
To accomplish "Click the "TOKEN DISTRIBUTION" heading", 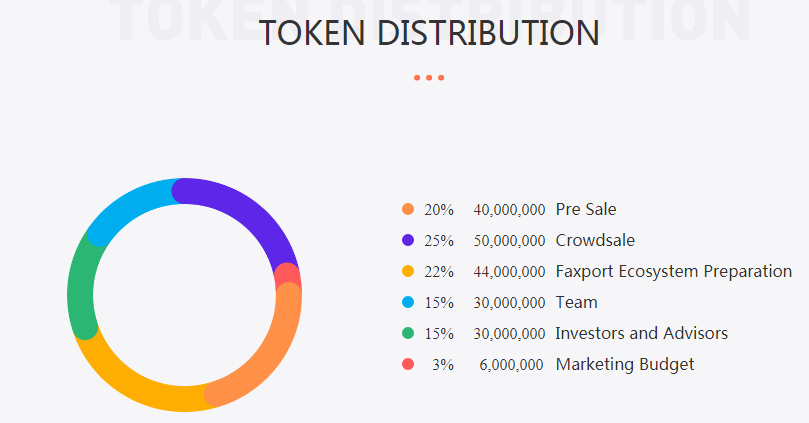I will click(x=429, y=32).
